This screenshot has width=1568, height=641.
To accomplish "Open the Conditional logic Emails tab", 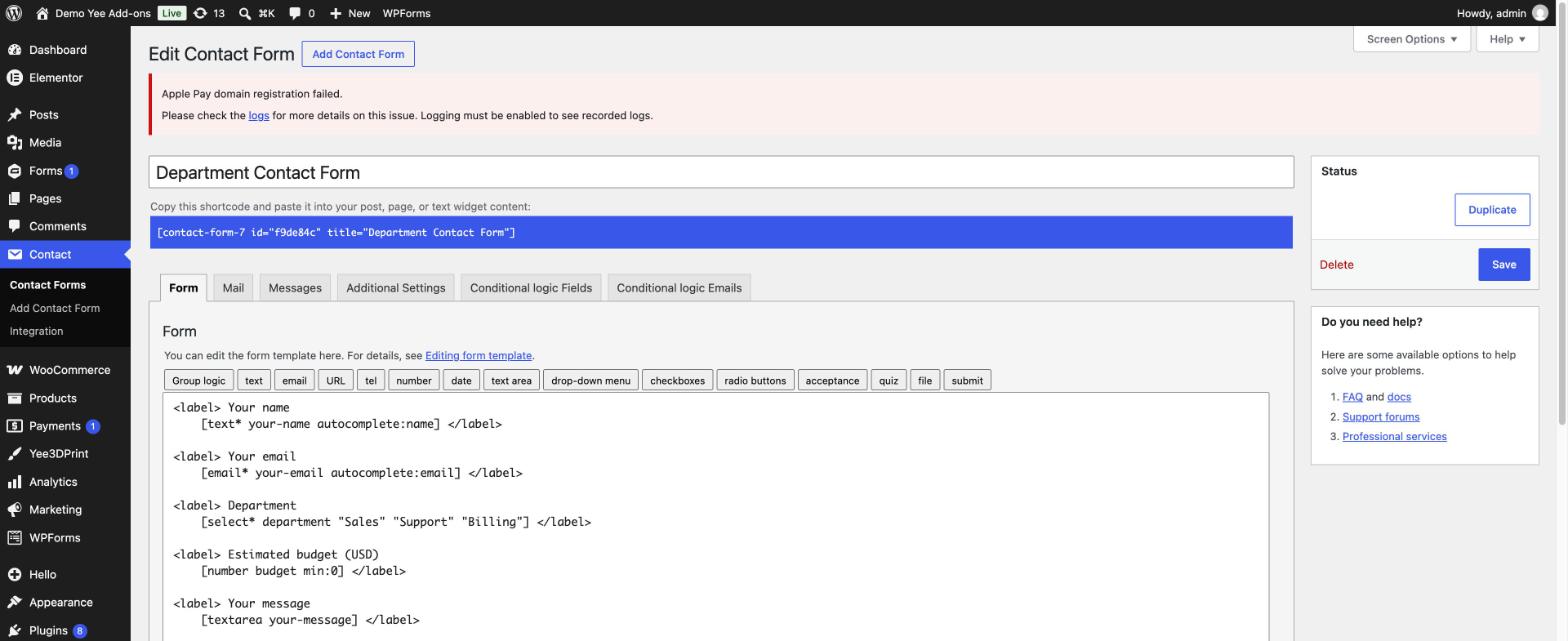I will point(679,288).
